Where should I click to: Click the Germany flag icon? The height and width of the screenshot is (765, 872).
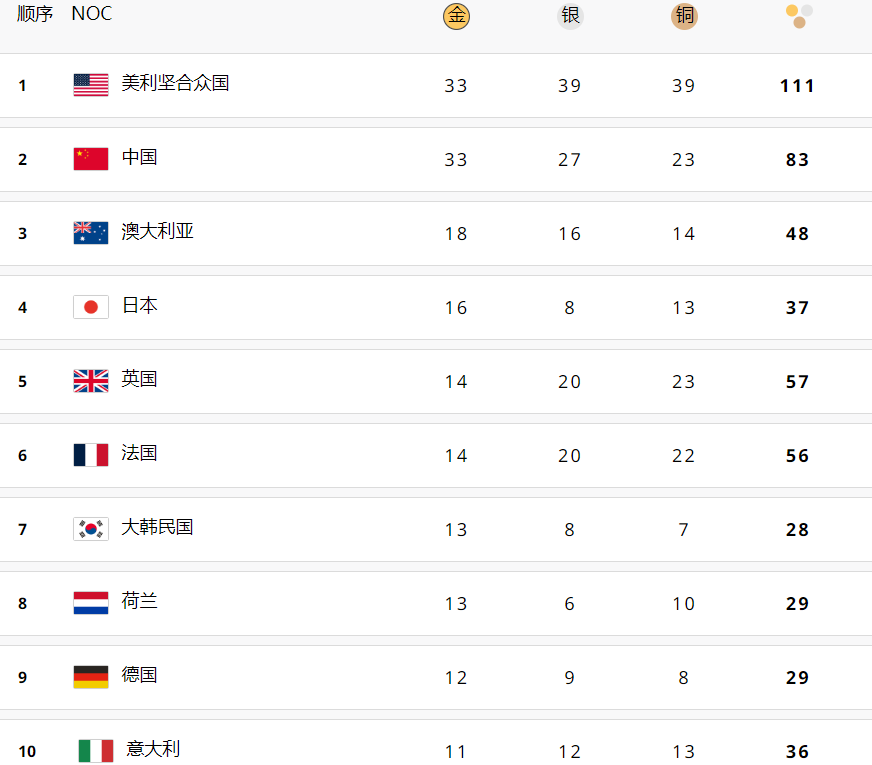[91, 677]
